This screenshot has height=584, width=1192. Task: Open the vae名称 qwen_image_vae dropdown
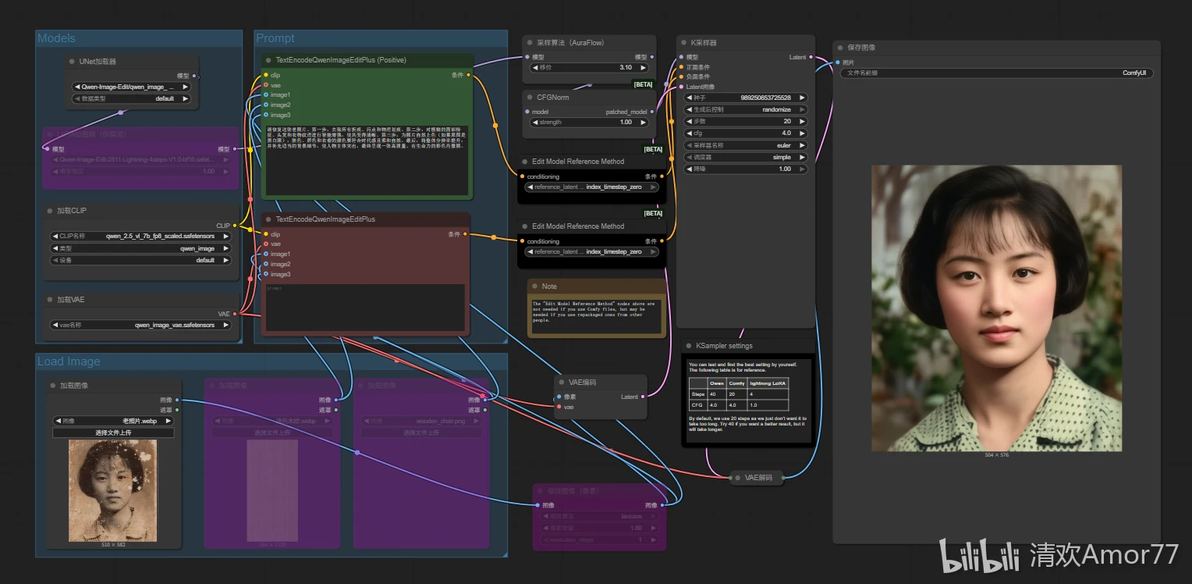(141, 325)
